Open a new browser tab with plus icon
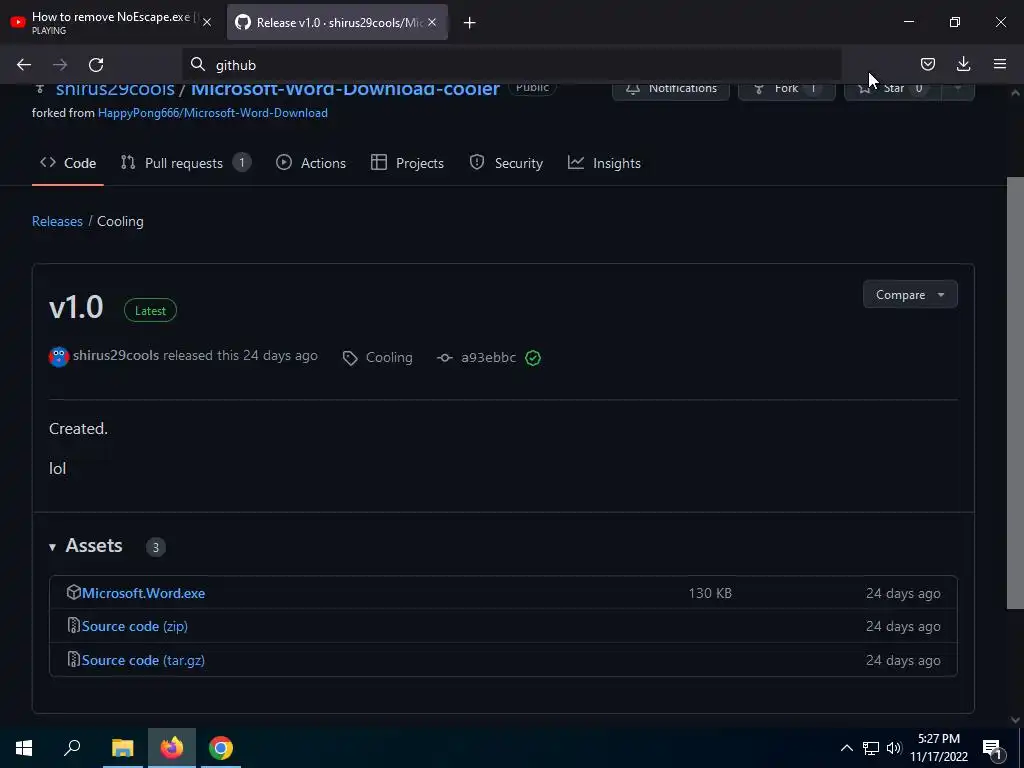This screenshot has width=1024, height=768. click(470, 23)
